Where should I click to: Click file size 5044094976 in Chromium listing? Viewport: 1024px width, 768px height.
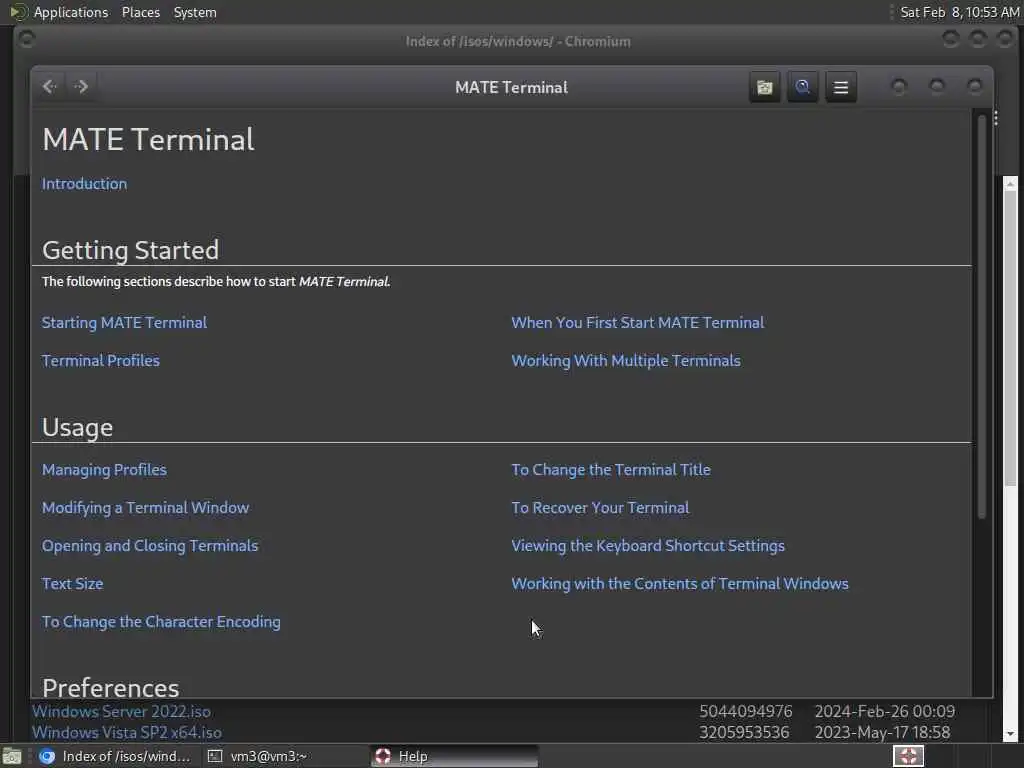[746, 711]
